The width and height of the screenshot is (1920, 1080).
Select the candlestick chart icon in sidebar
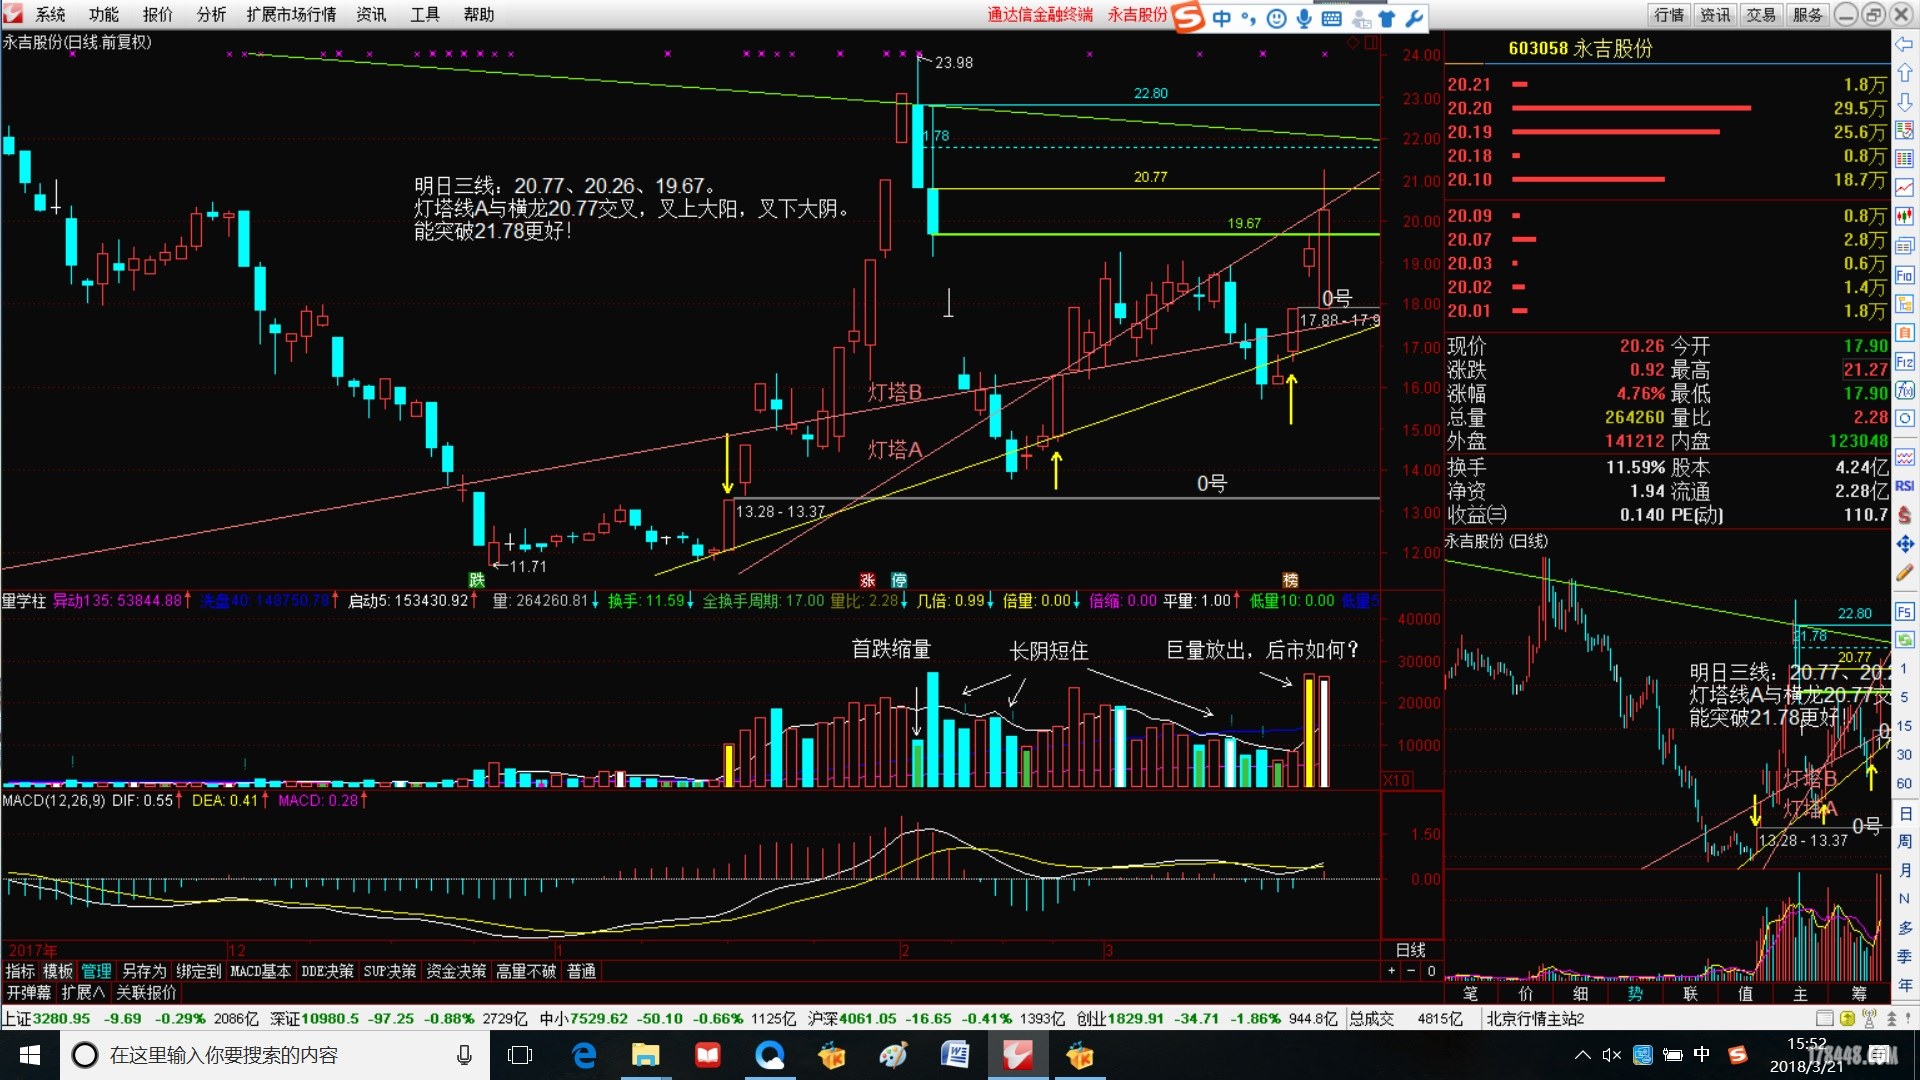click(1904, 217)
